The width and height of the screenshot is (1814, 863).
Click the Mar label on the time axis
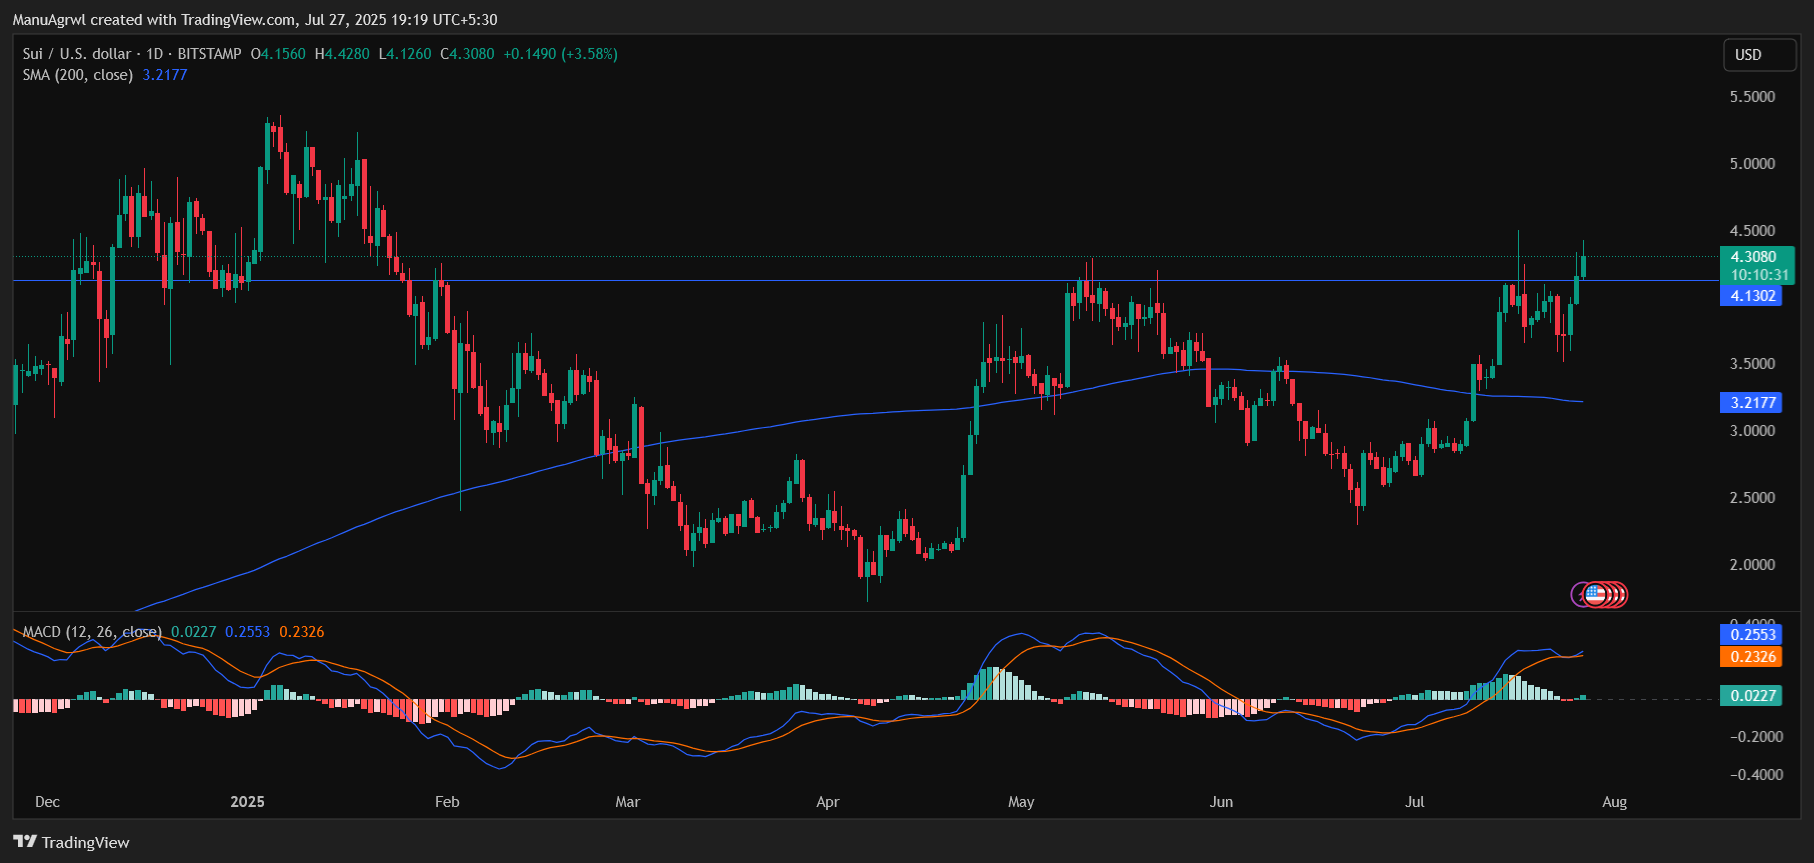(x=627, y=802)
